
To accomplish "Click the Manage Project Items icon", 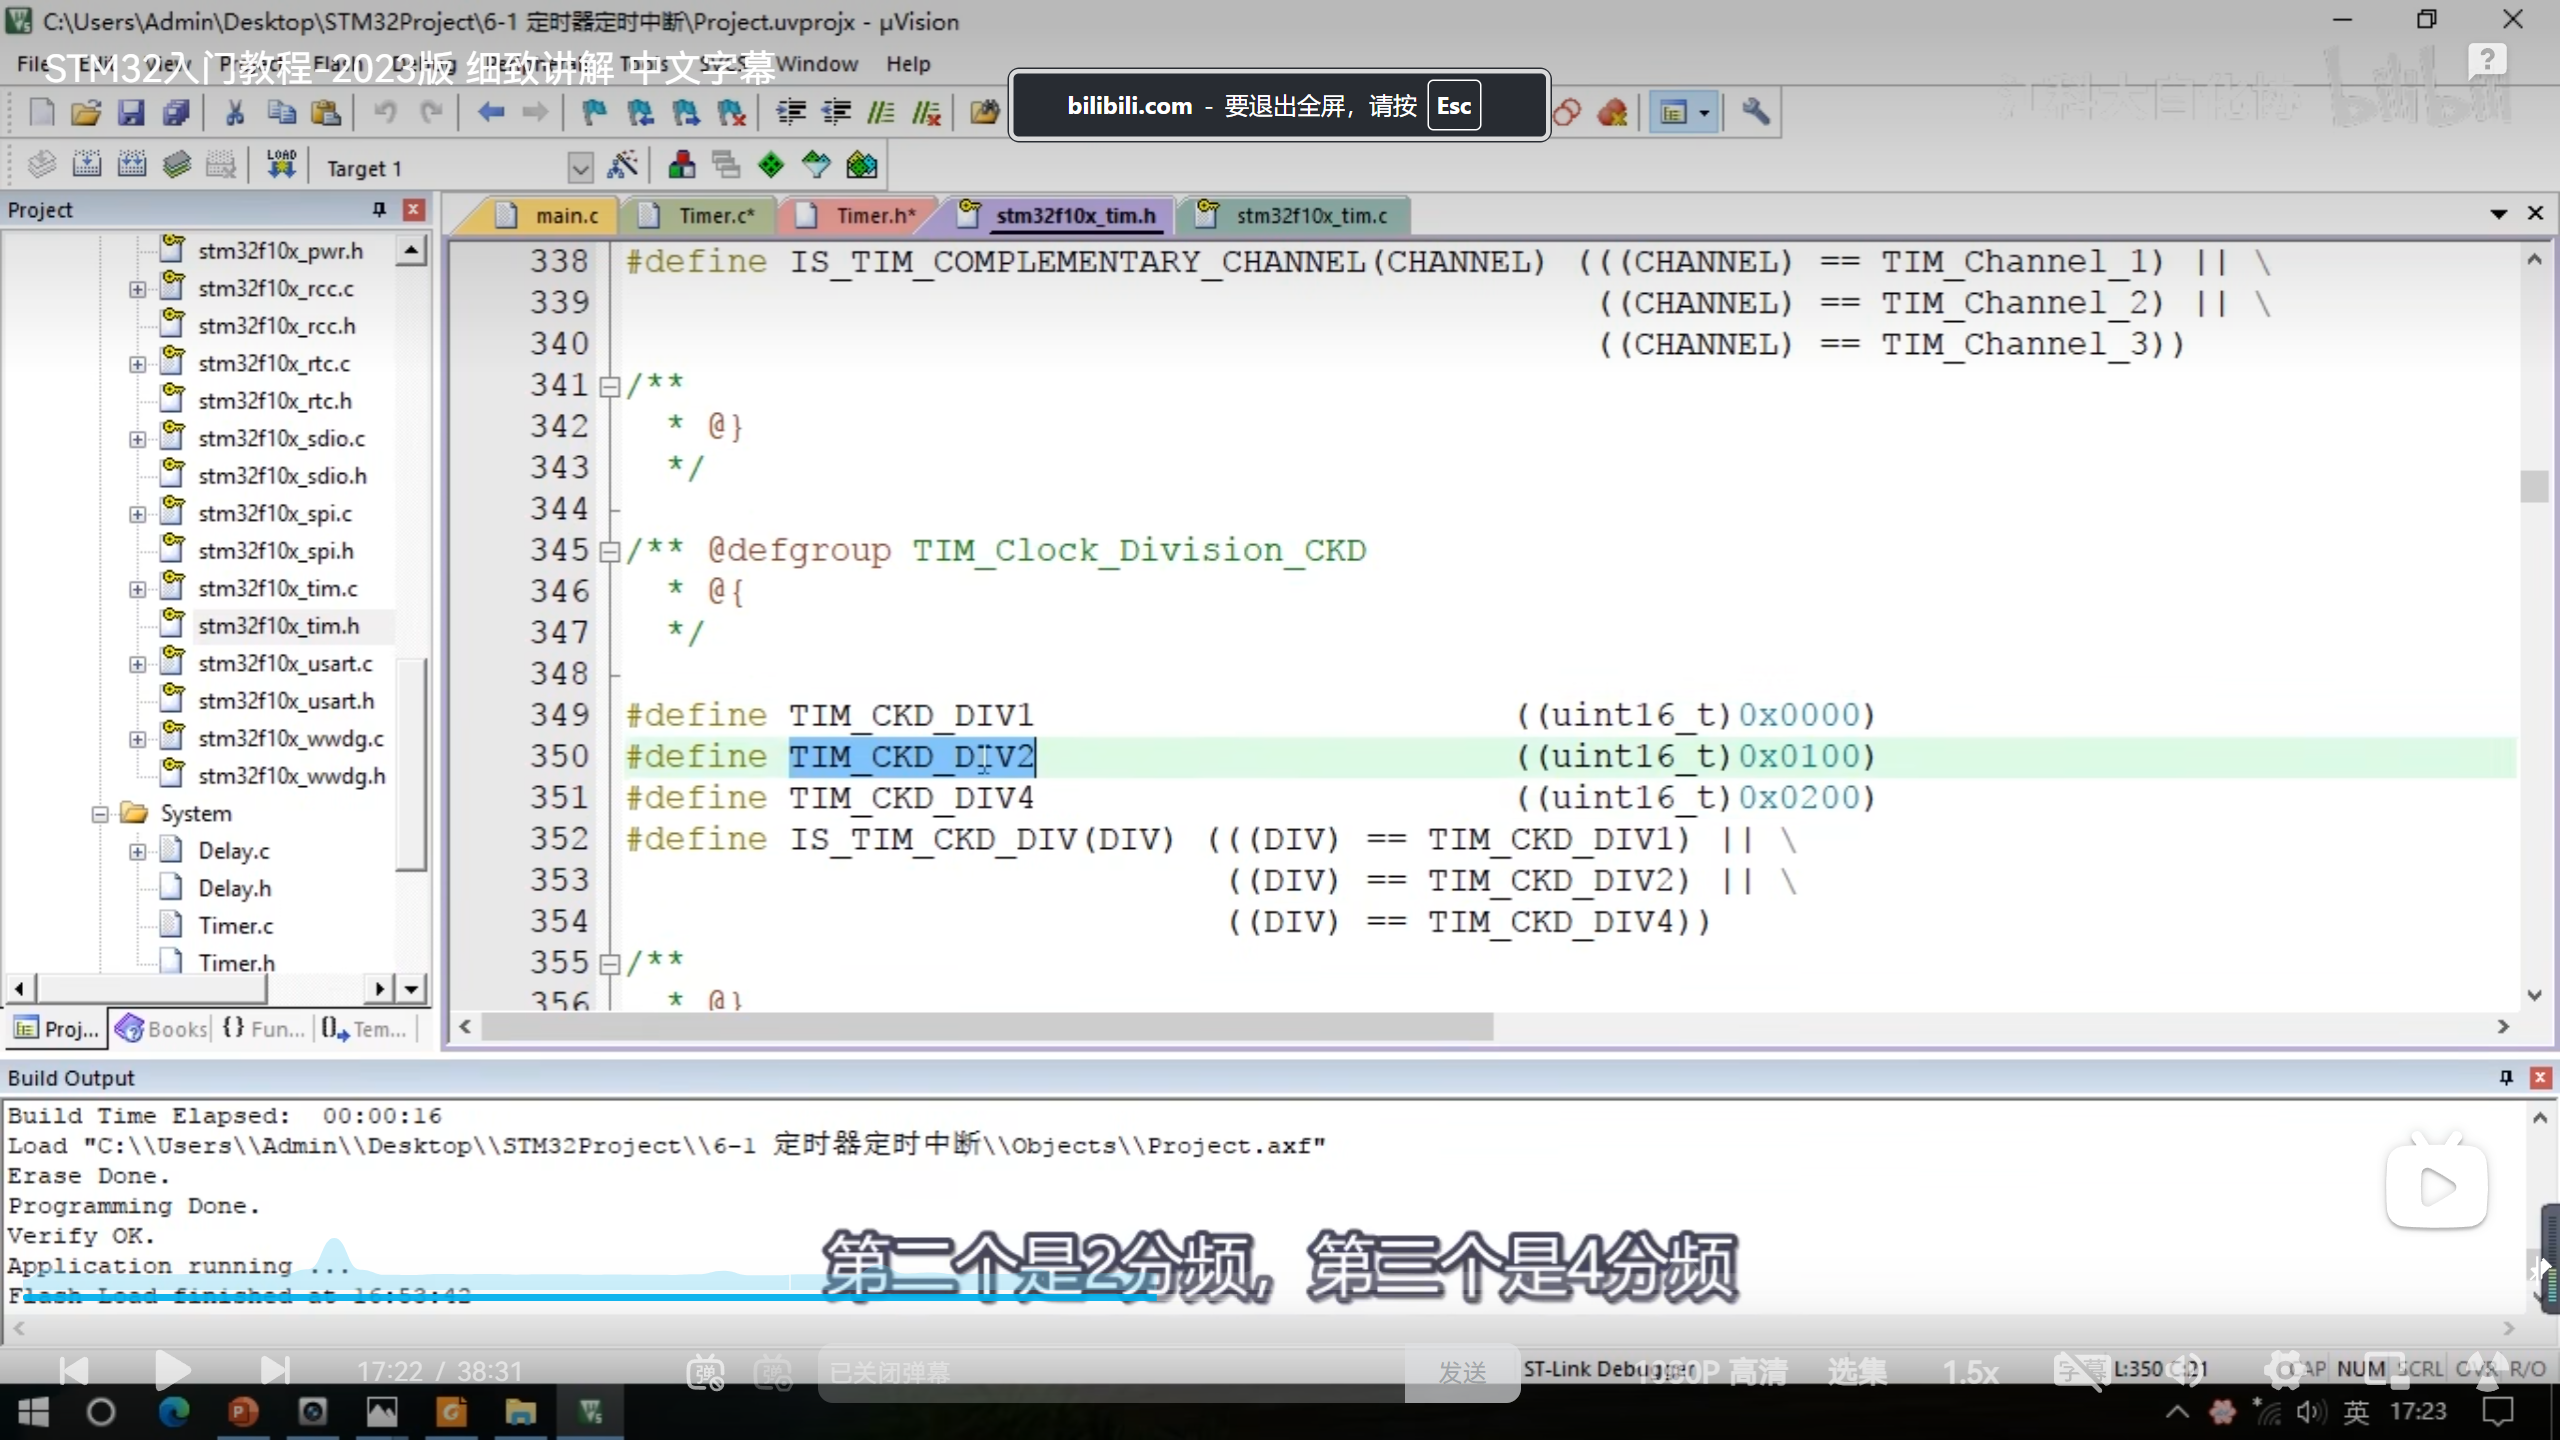I will pos(681,165).
